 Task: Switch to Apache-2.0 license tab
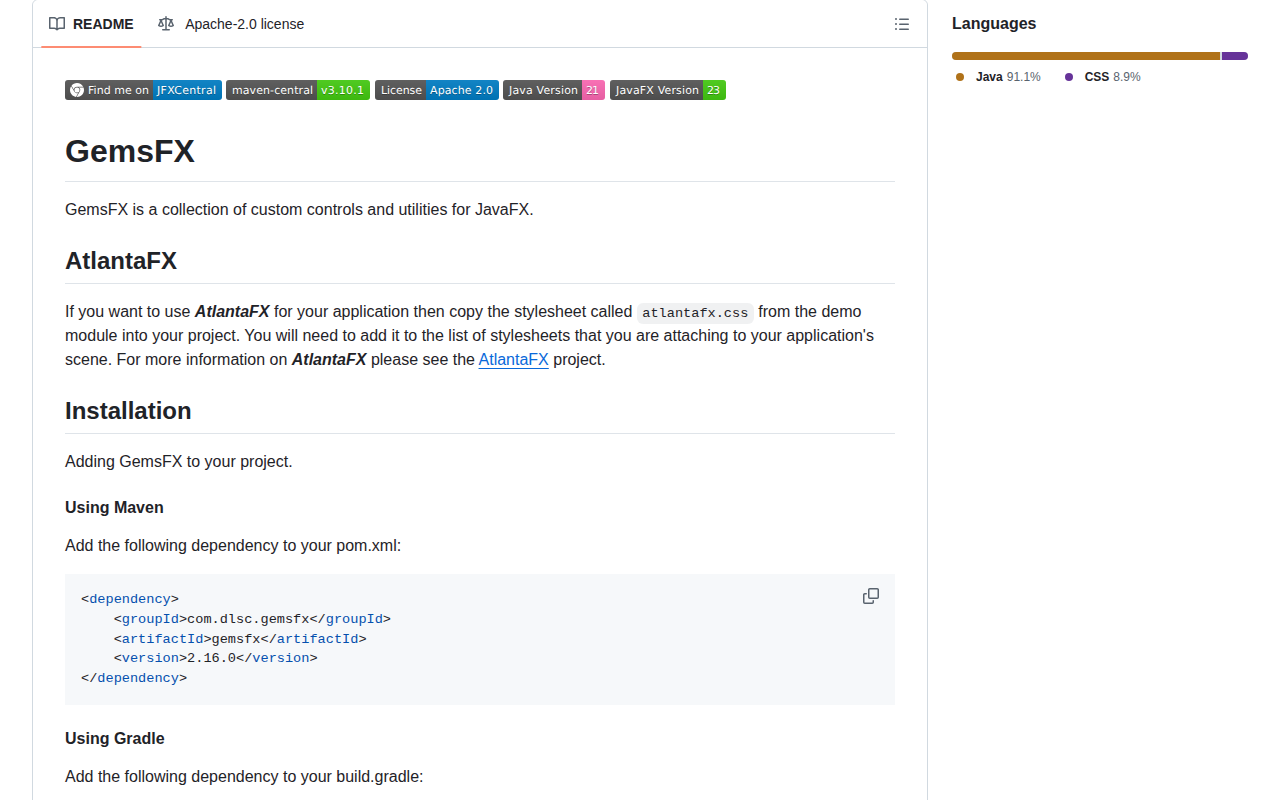[x=231, y=24]
